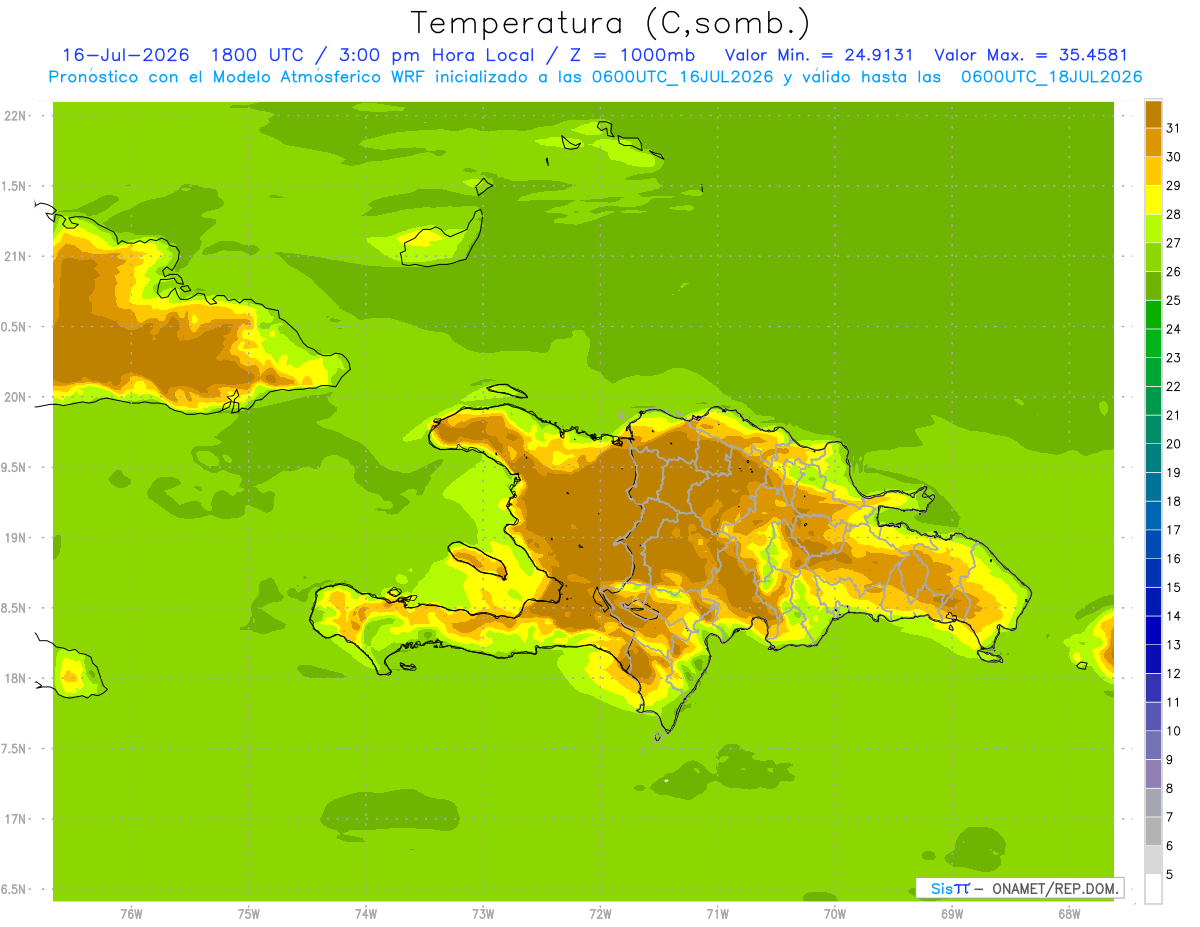Click 'Valor Min. = 24.9131' text

[819, 55]
